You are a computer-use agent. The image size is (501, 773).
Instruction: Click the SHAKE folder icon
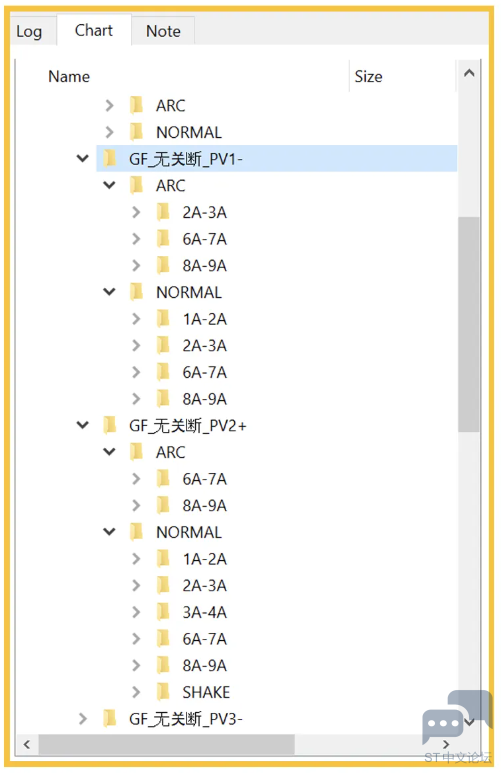pyautogui.click(x=163, y=692)
